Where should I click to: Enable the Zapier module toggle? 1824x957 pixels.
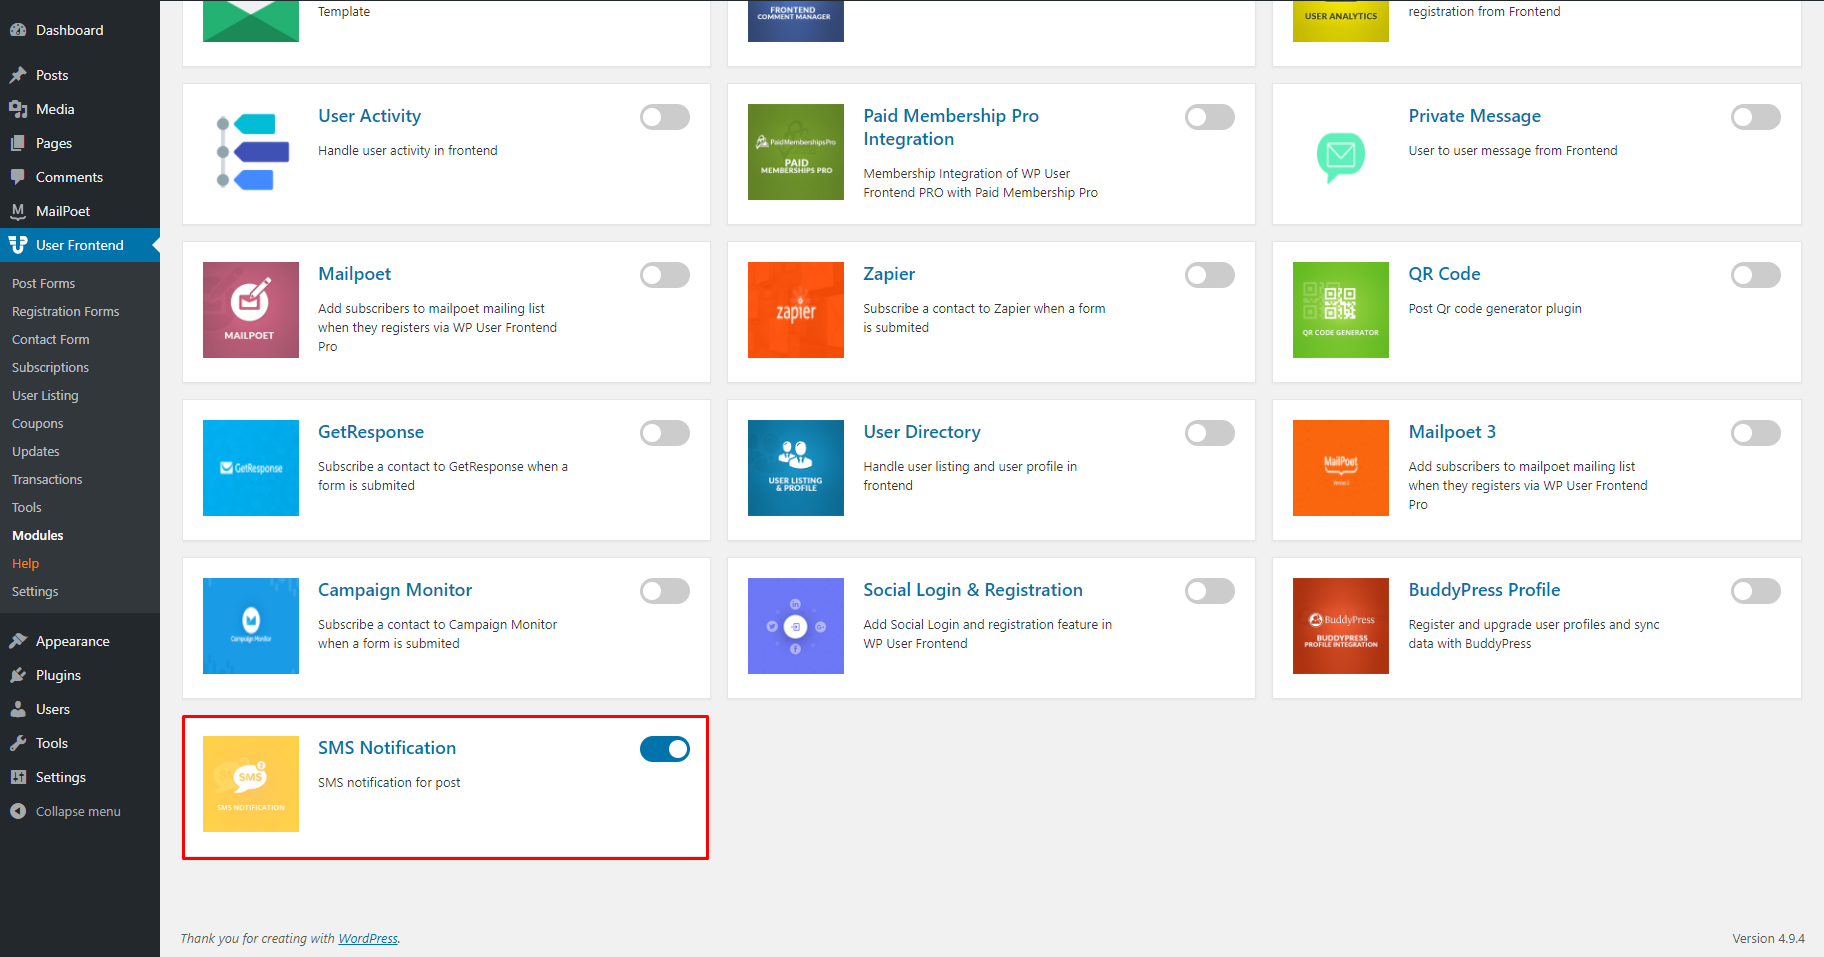click(1210, 275)
